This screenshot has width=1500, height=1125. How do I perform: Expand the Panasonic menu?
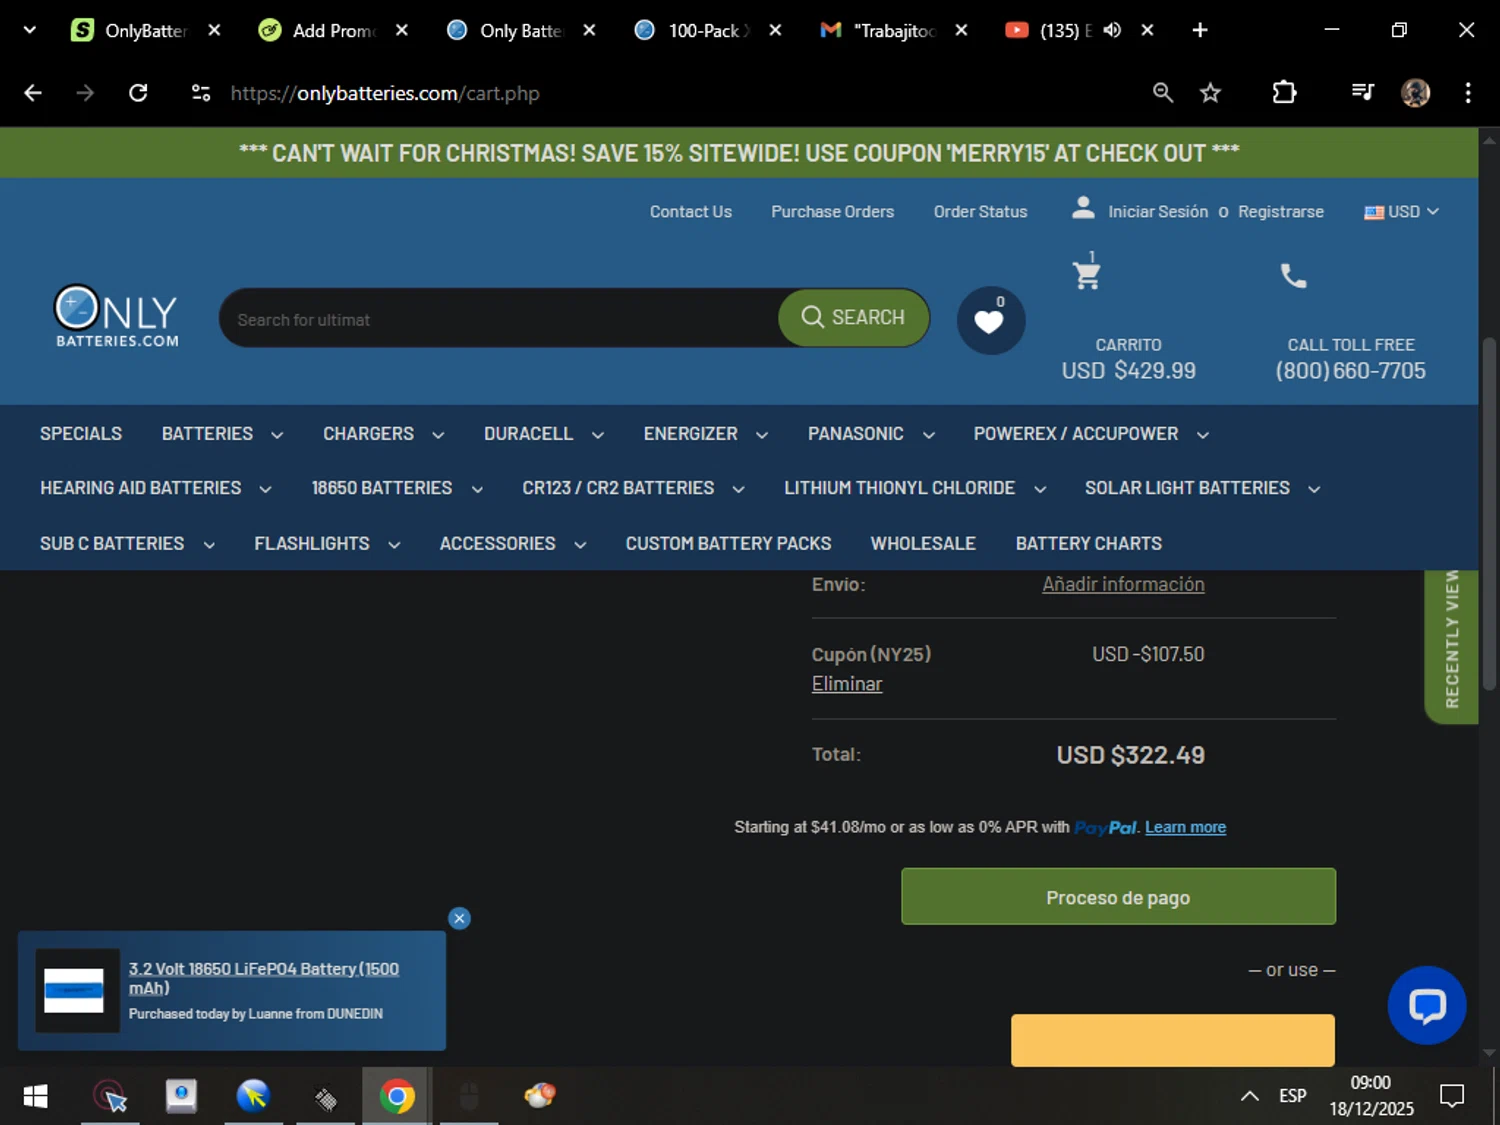[x=871, y=434]
